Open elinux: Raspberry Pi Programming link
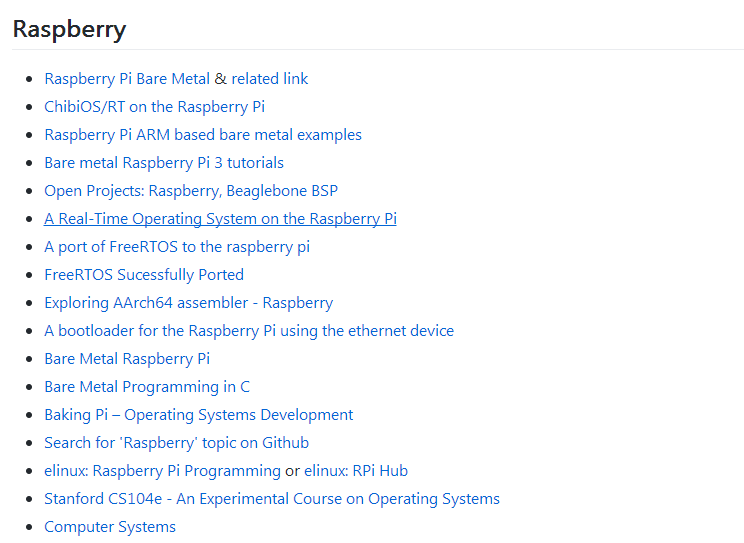 tap(162, 471)
